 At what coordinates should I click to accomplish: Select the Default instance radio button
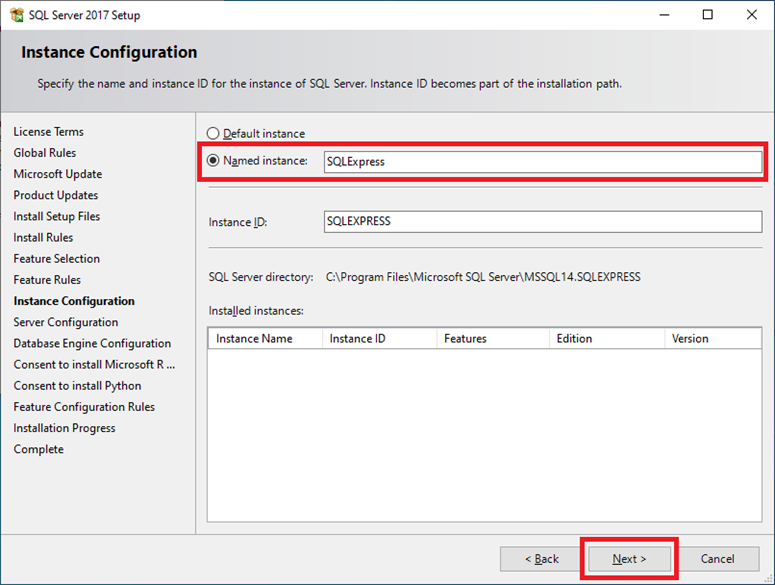(213, 133)
